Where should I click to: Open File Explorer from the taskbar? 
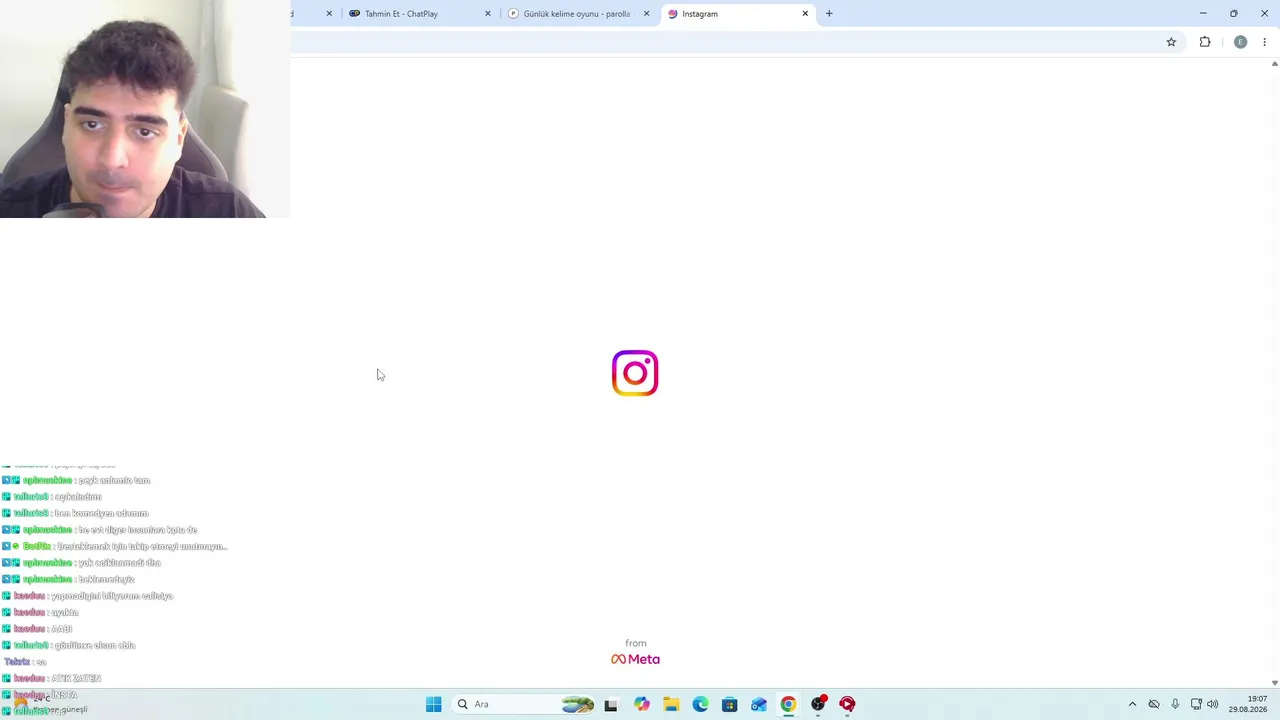pos(671,704)
